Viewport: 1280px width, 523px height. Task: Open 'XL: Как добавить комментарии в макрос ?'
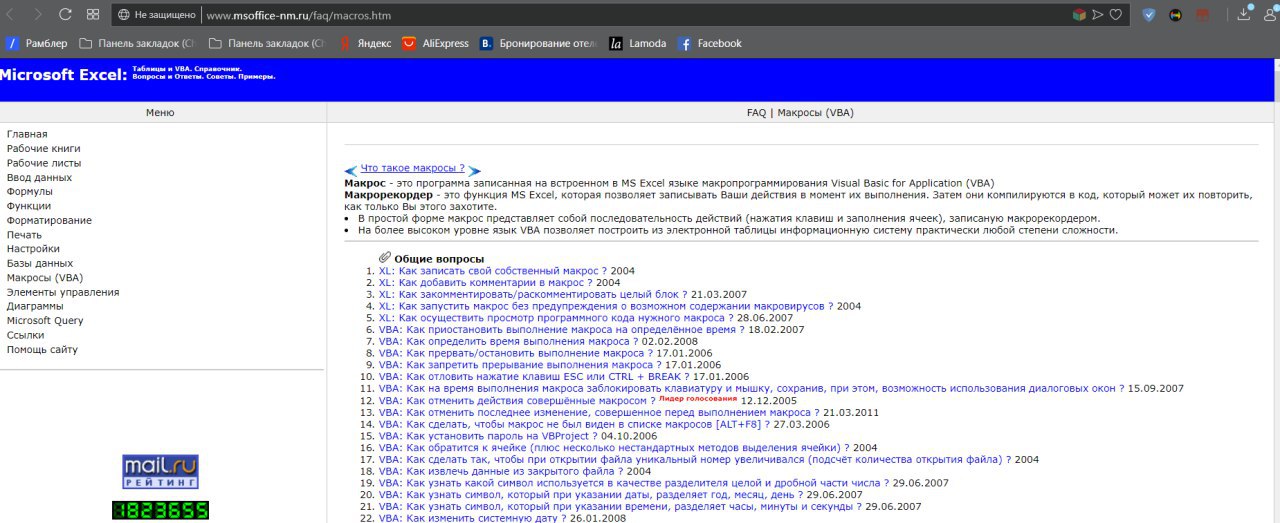(x=485, y=282)
